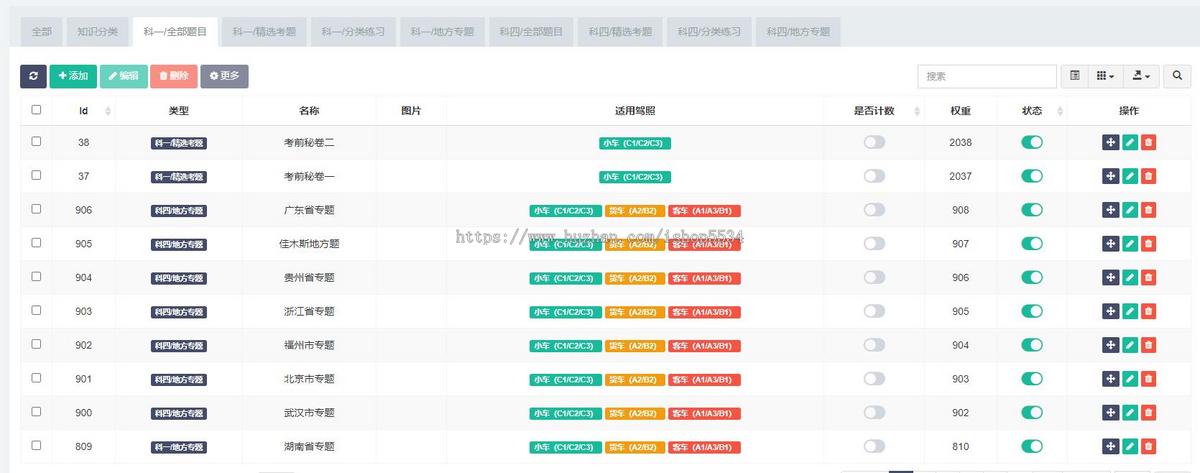Click the 编辑 button in toolbar

(x=123, y=76)
